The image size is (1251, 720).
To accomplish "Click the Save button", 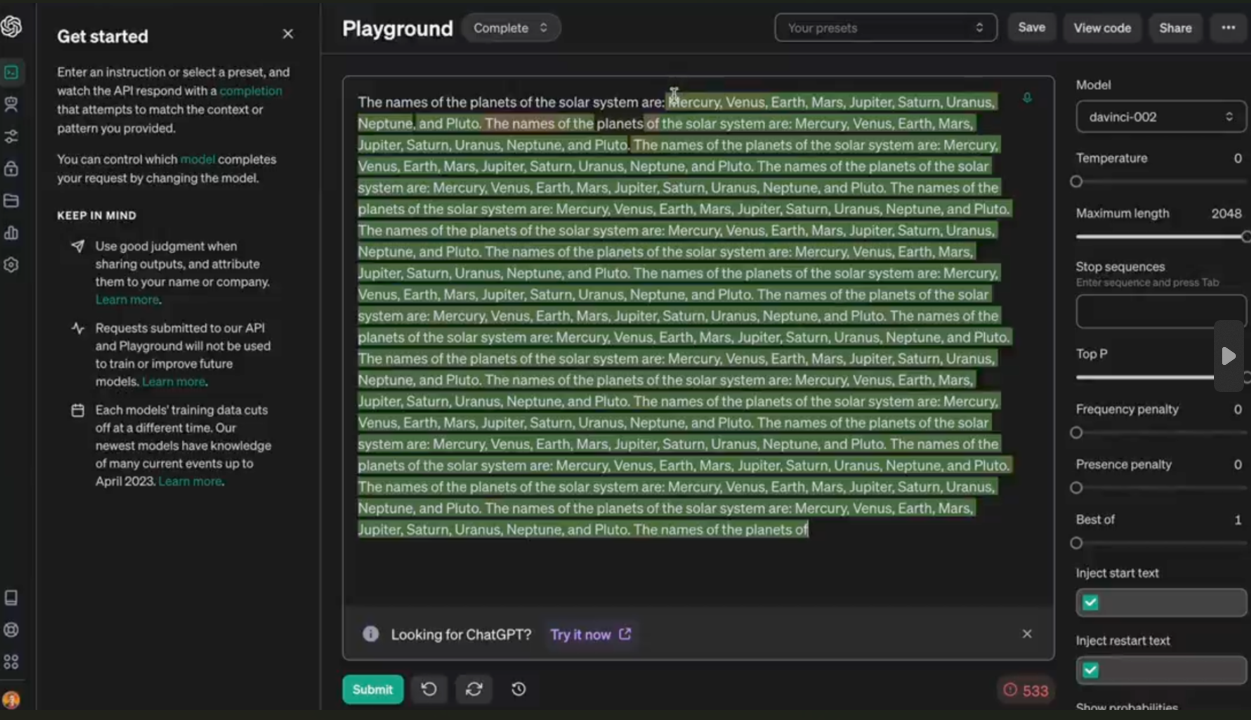I will [x=1032, y=28].
